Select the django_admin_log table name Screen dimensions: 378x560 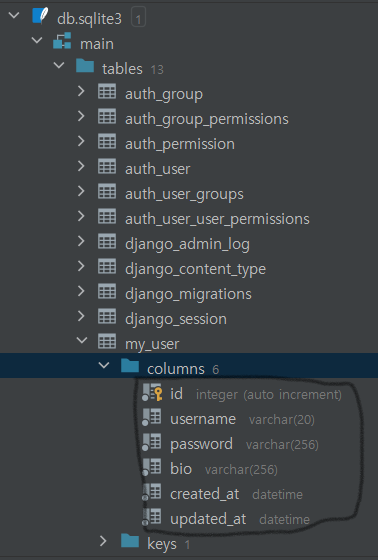[x=188, y=245]
